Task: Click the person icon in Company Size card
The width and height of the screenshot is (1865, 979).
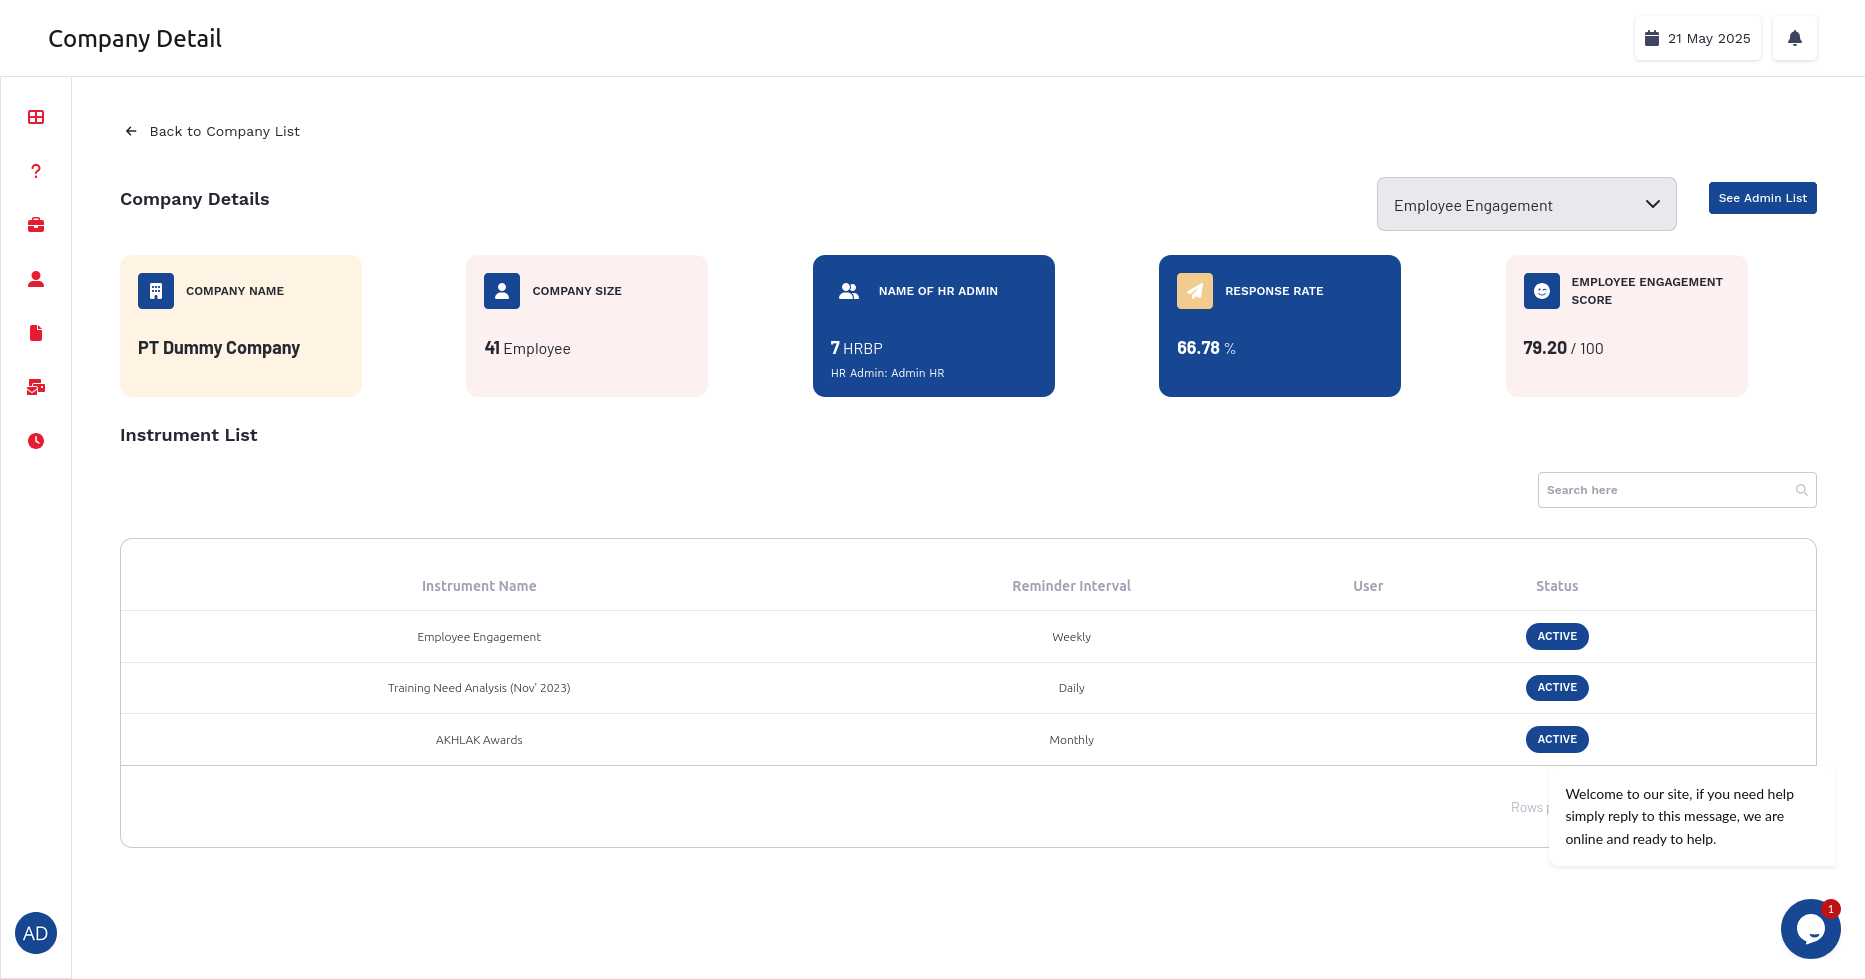Action: 502,291
